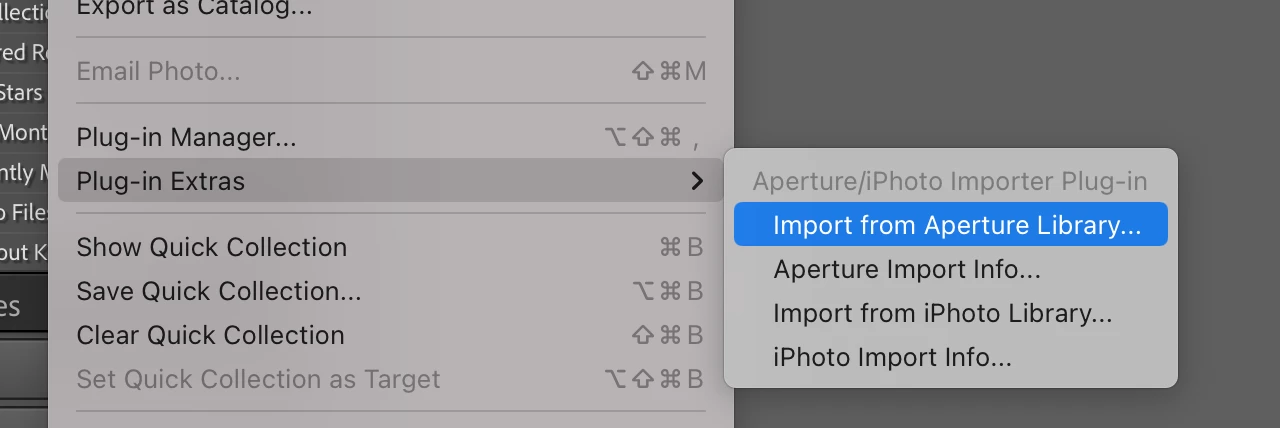
Task: Choose Show Quick Collection
Action: [211, 247]
